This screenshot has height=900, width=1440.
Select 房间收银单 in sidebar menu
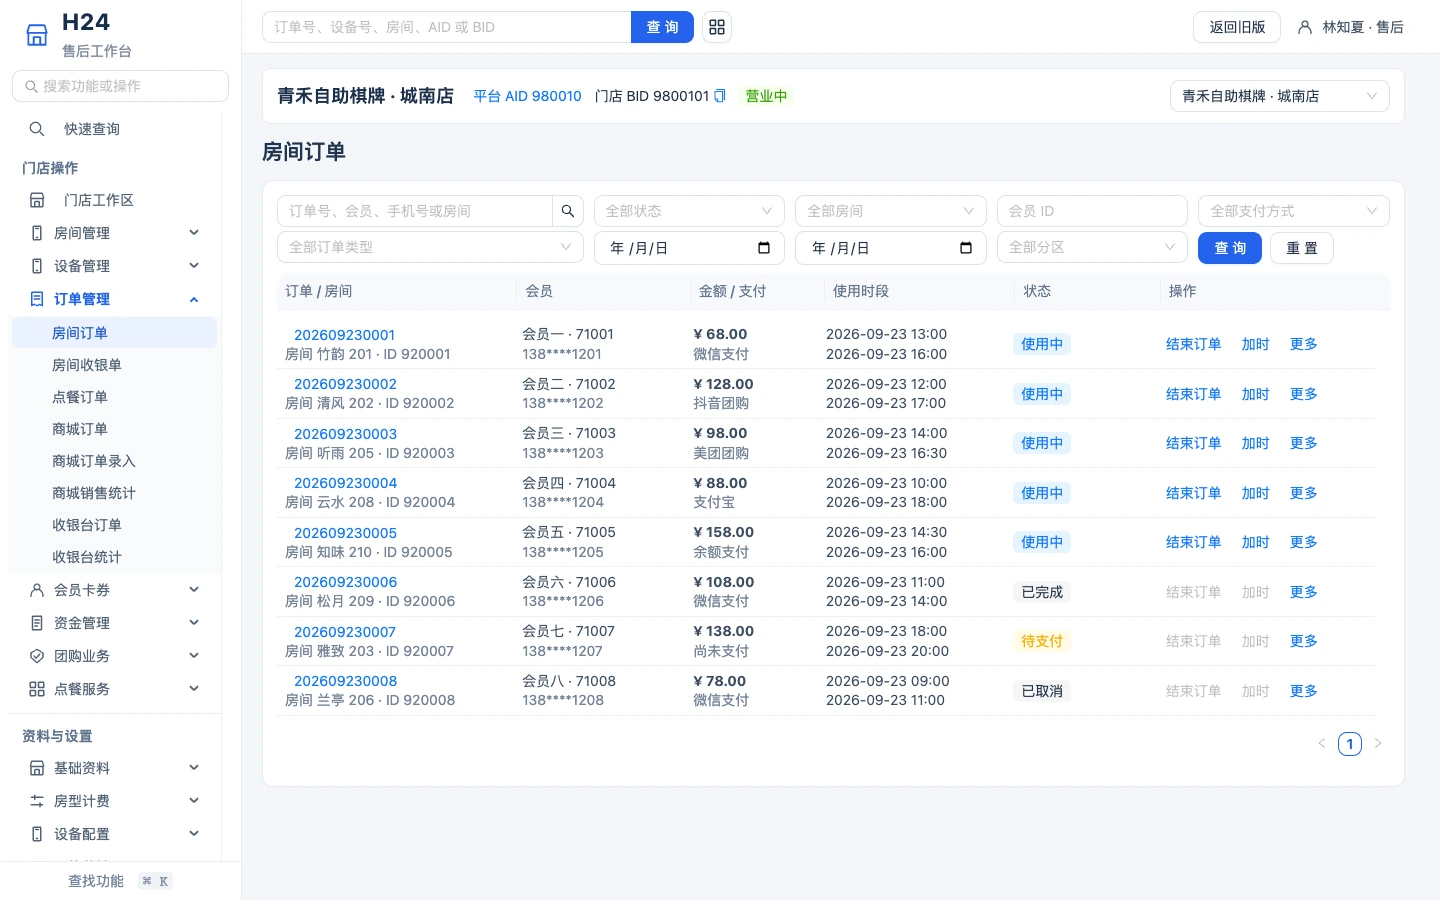(114, 365)
